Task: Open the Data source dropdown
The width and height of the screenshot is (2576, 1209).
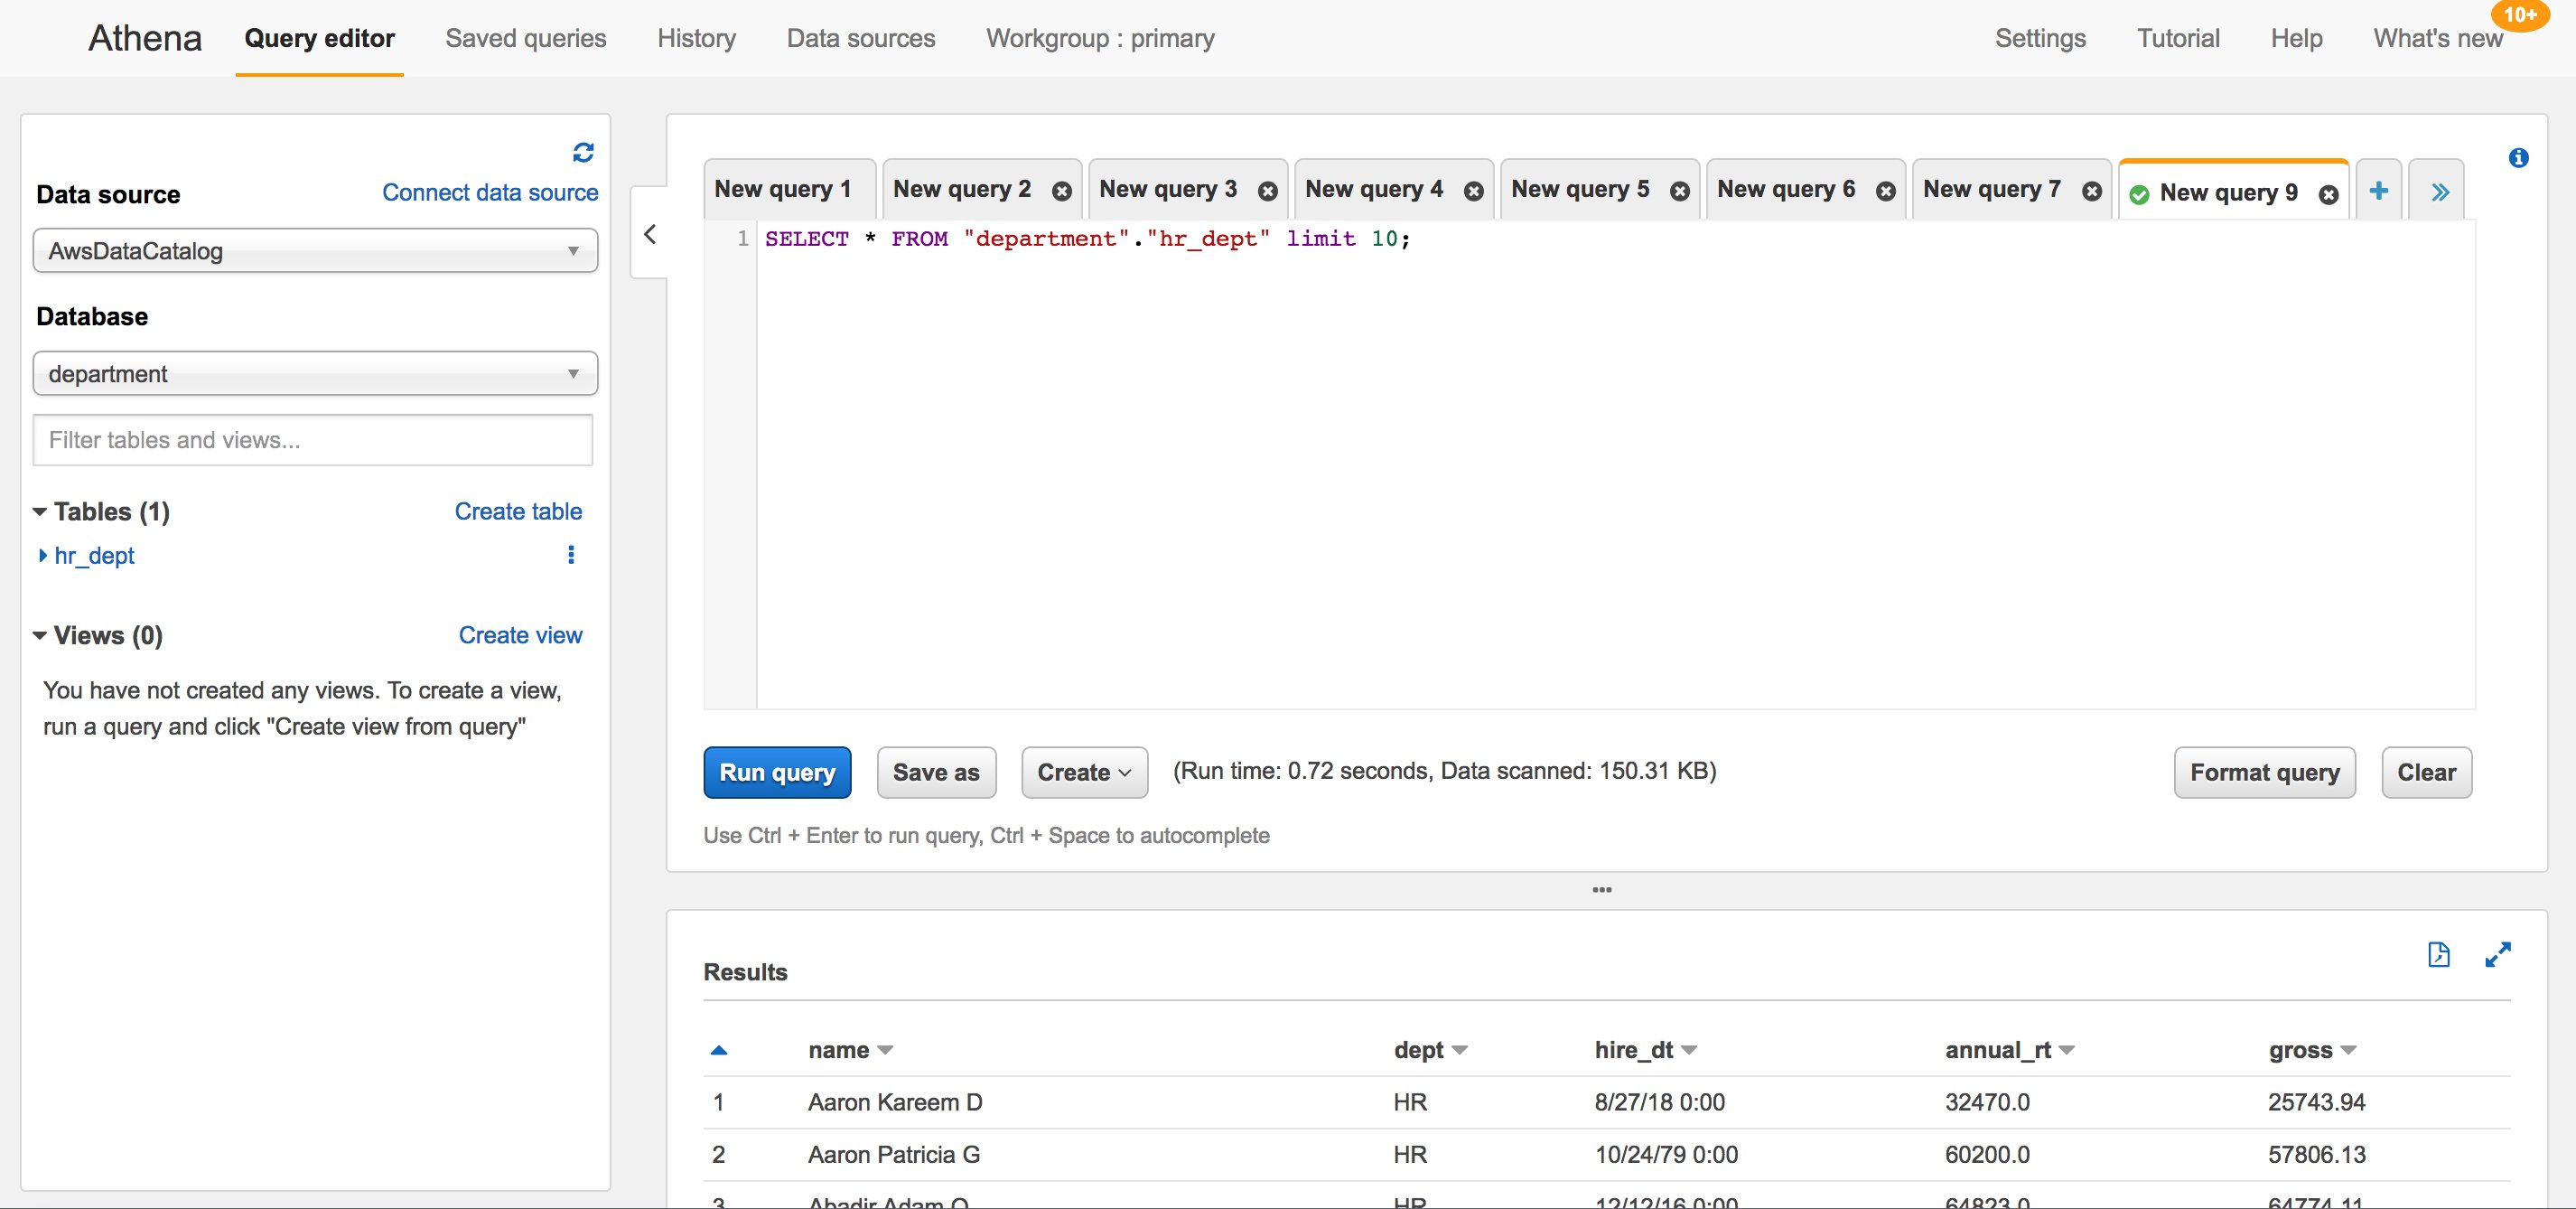Action: [313, 249]
